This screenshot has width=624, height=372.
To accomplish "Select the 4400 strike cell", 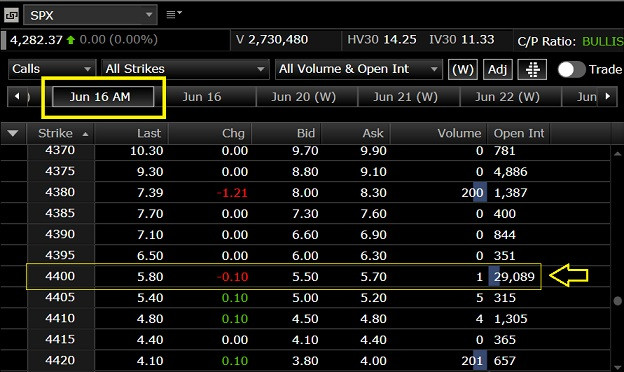I will tap(60, 276).
